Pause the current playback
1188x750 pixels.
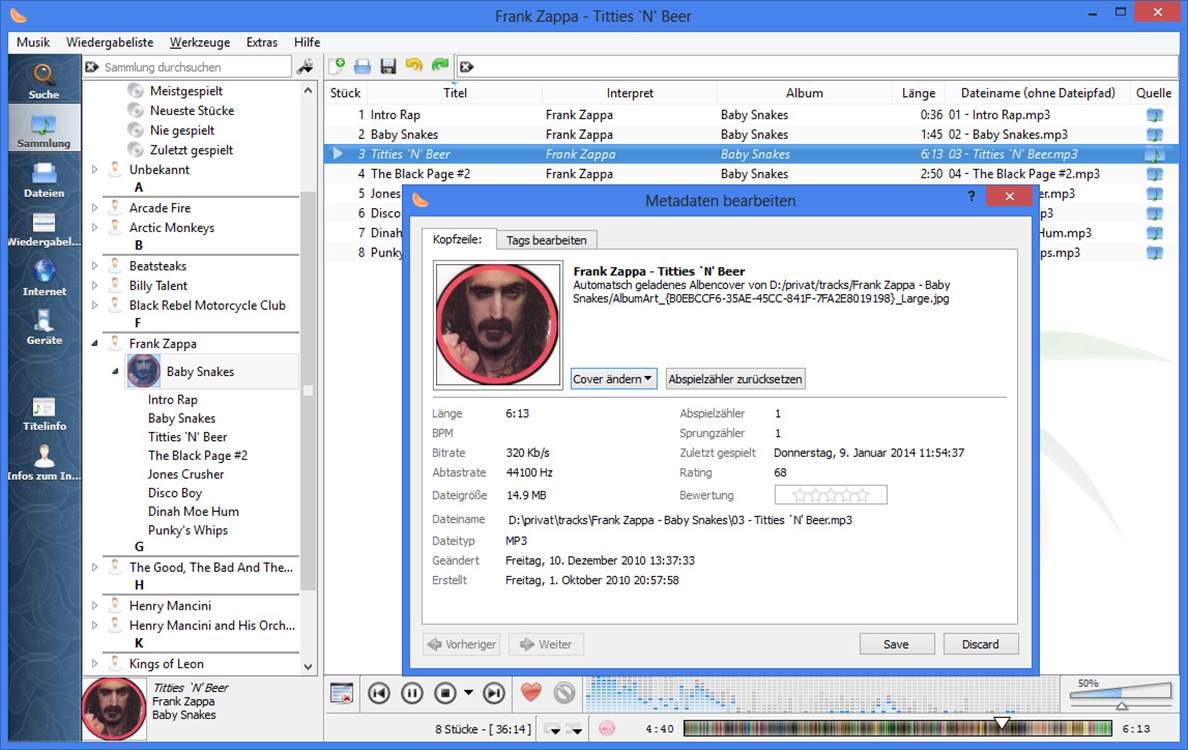tap(412, 693)
